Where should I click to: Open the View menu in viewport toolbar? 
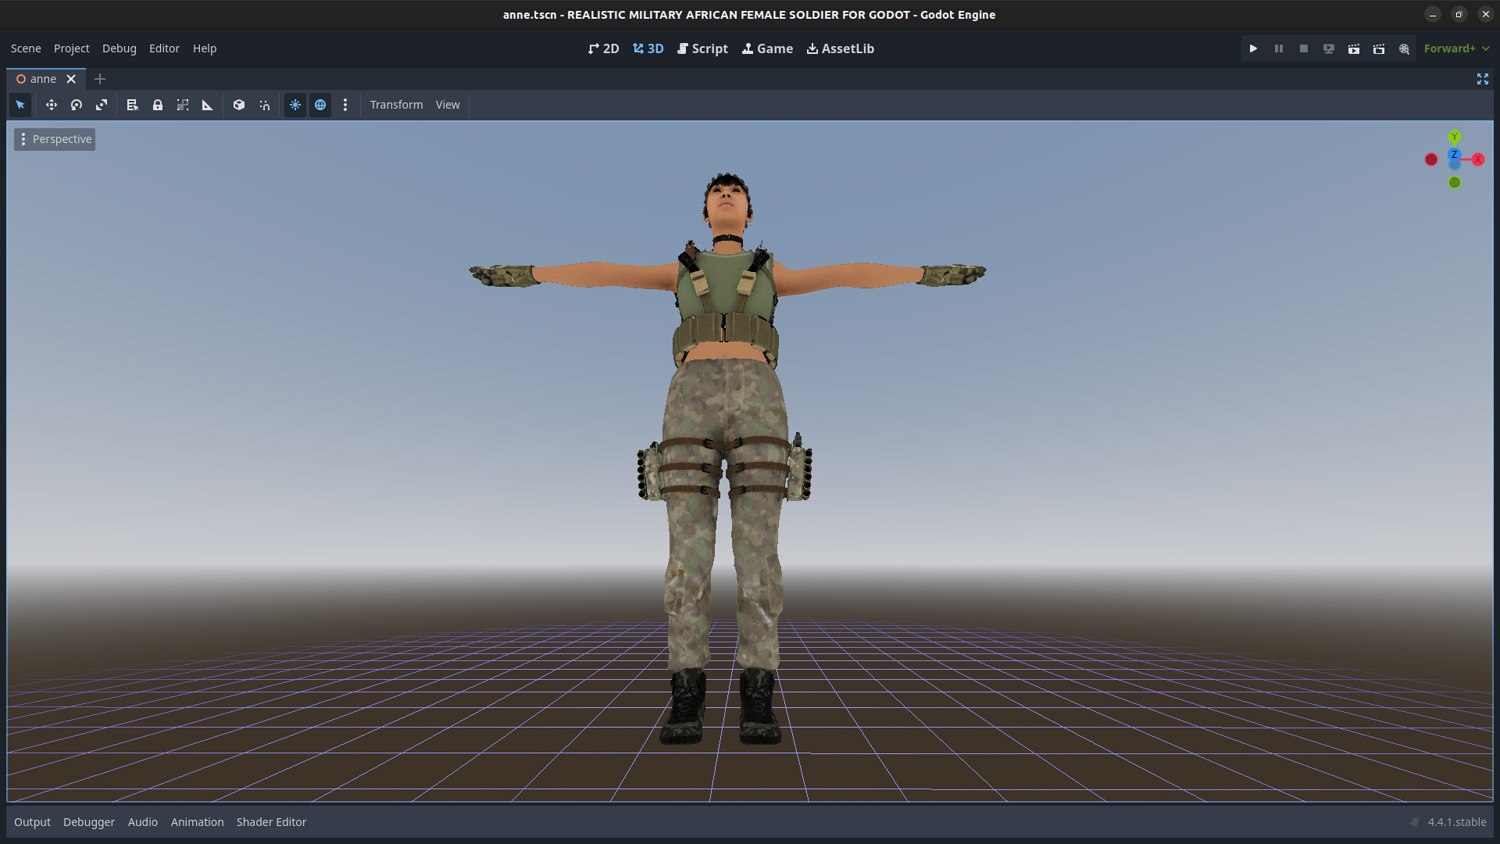448,105
